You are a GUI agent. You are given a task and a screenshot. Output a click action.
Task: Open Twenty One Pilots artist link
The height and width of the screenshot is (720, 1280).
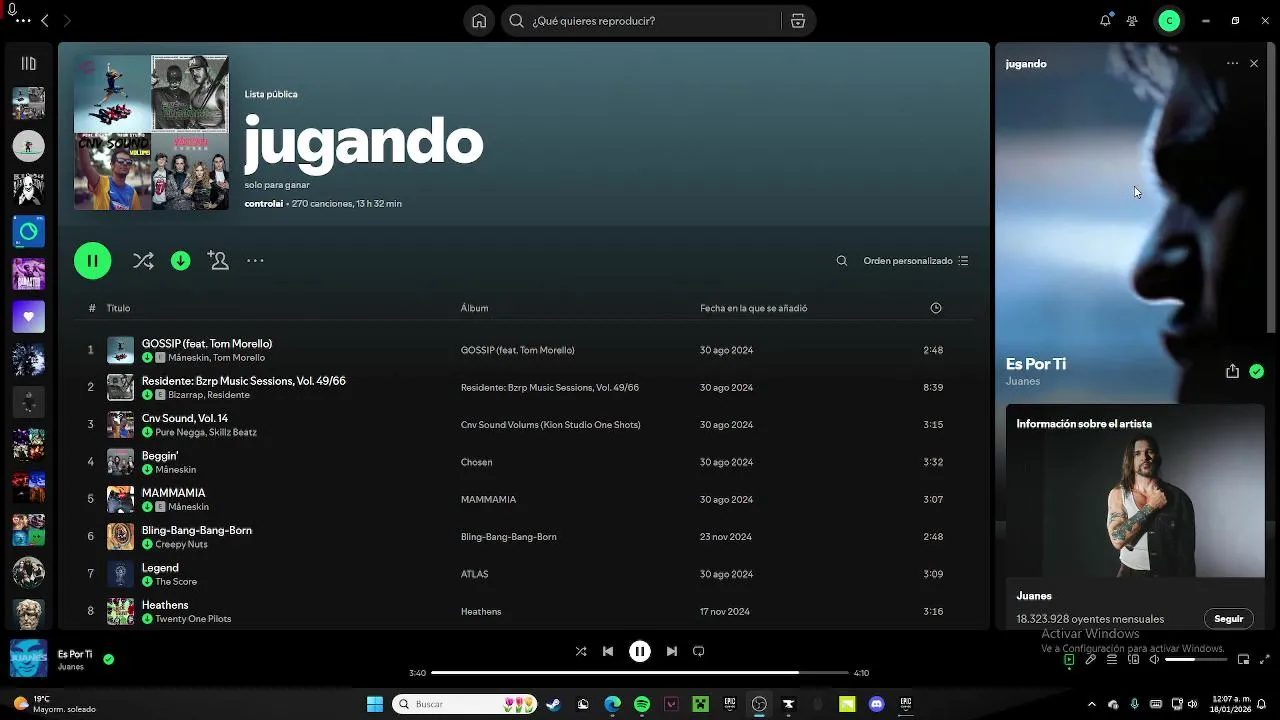pyautogui.click(x=193, y=619)
